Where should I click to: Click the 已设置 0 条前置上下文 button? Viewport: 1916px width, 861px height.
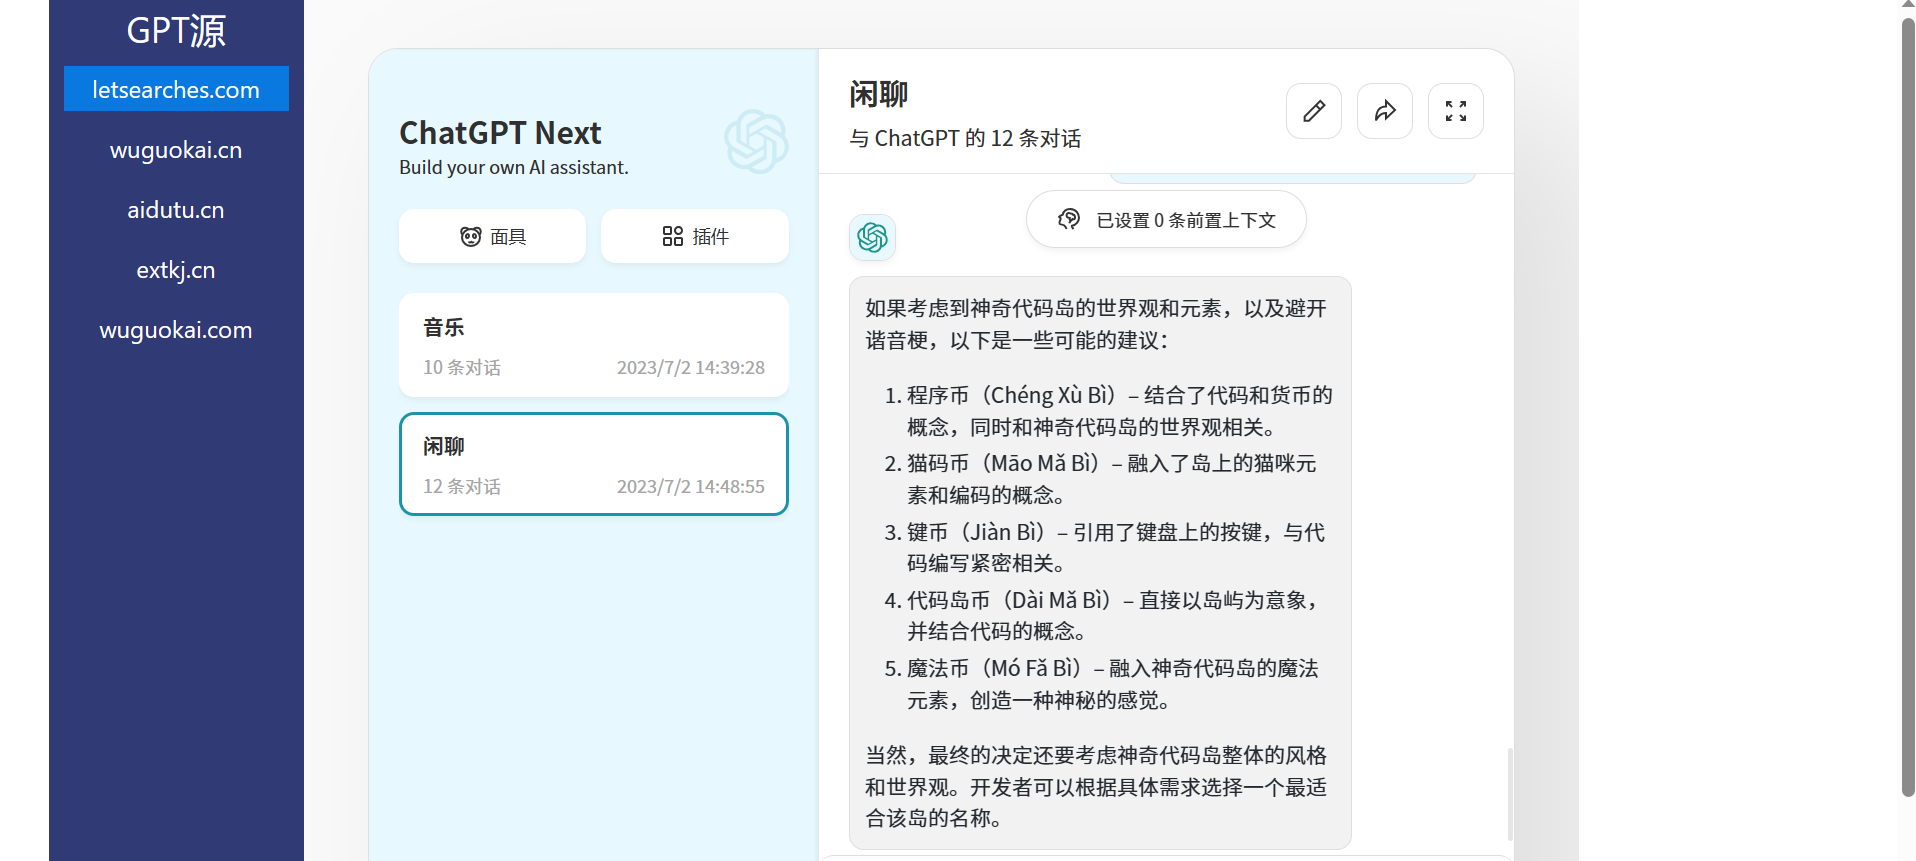(1166, 219)
